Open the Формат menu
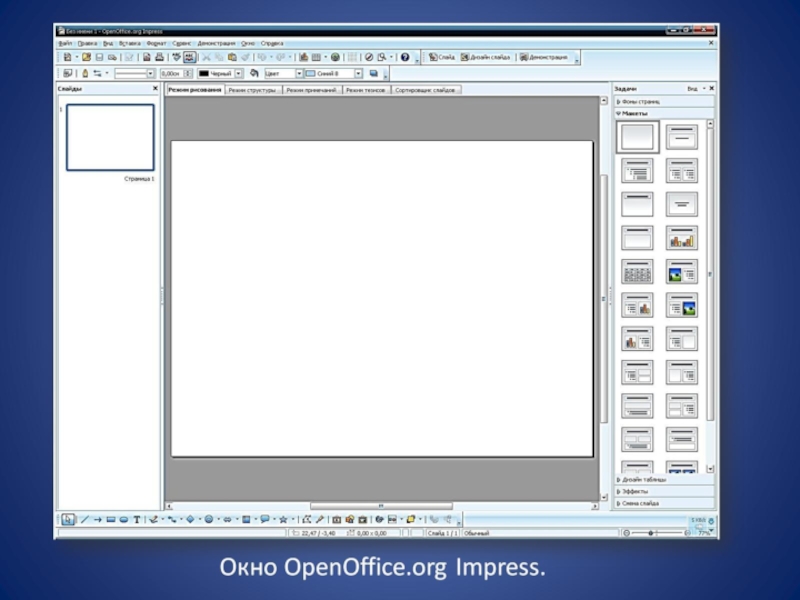800x600 pixels. (156, 44)
